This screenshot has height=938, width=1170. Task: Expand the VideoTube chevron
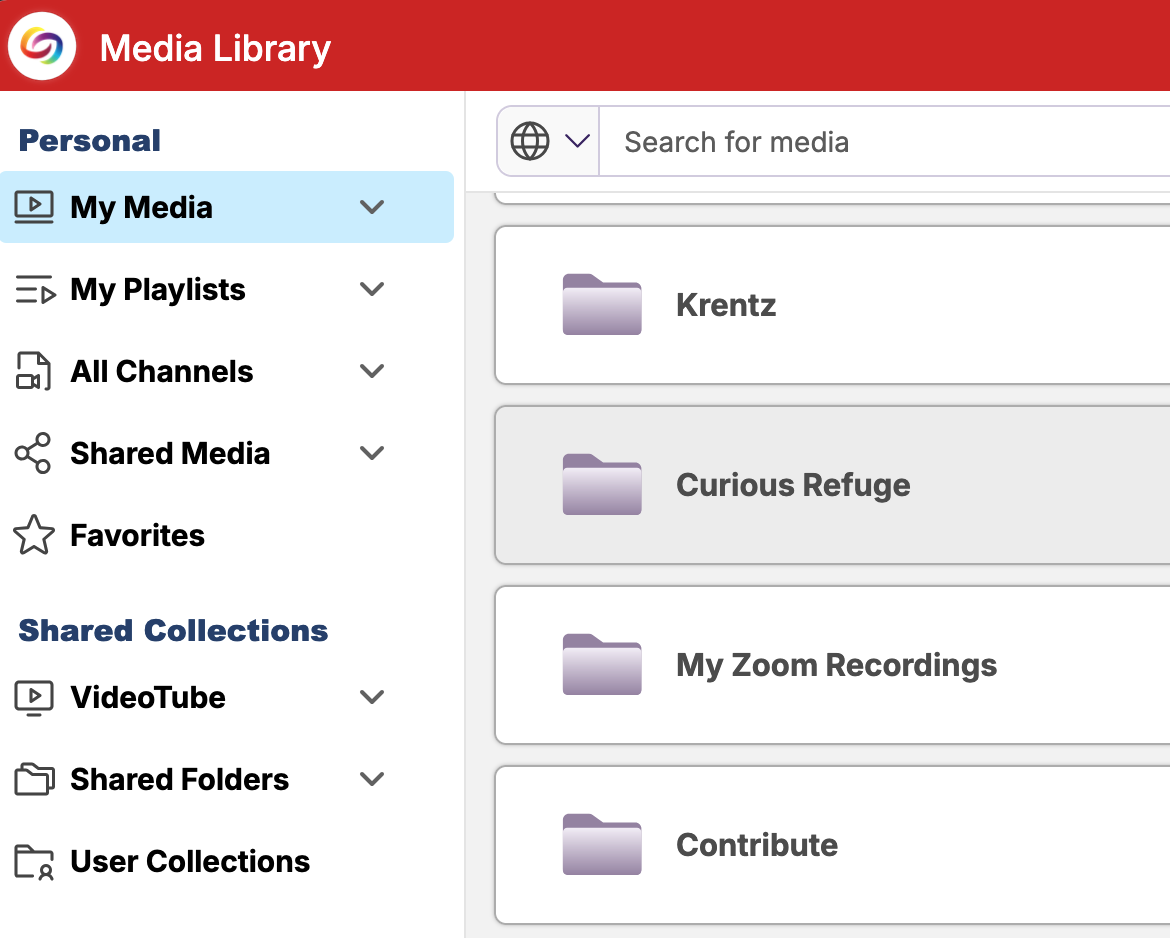click(372, 697)
